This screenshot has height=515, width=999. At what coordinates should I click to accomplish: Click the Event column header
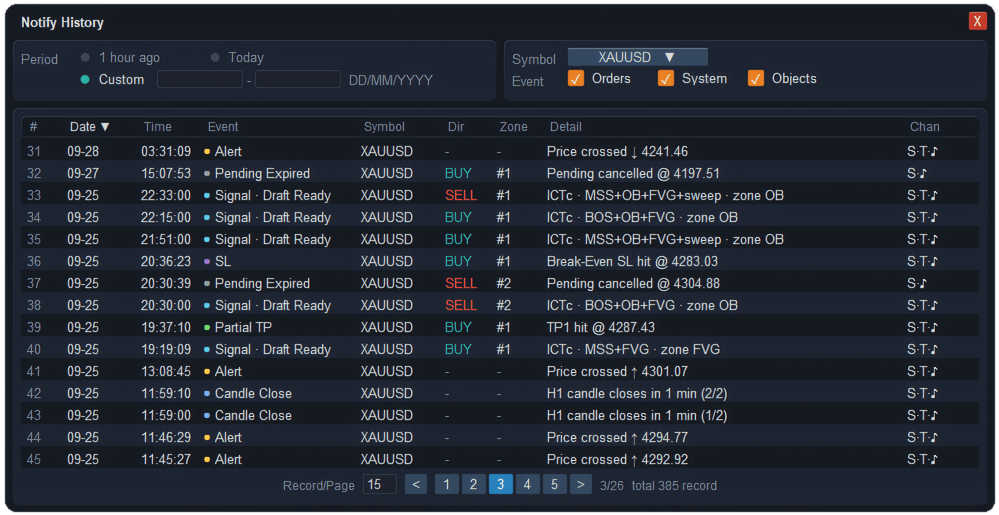(223, 127)
